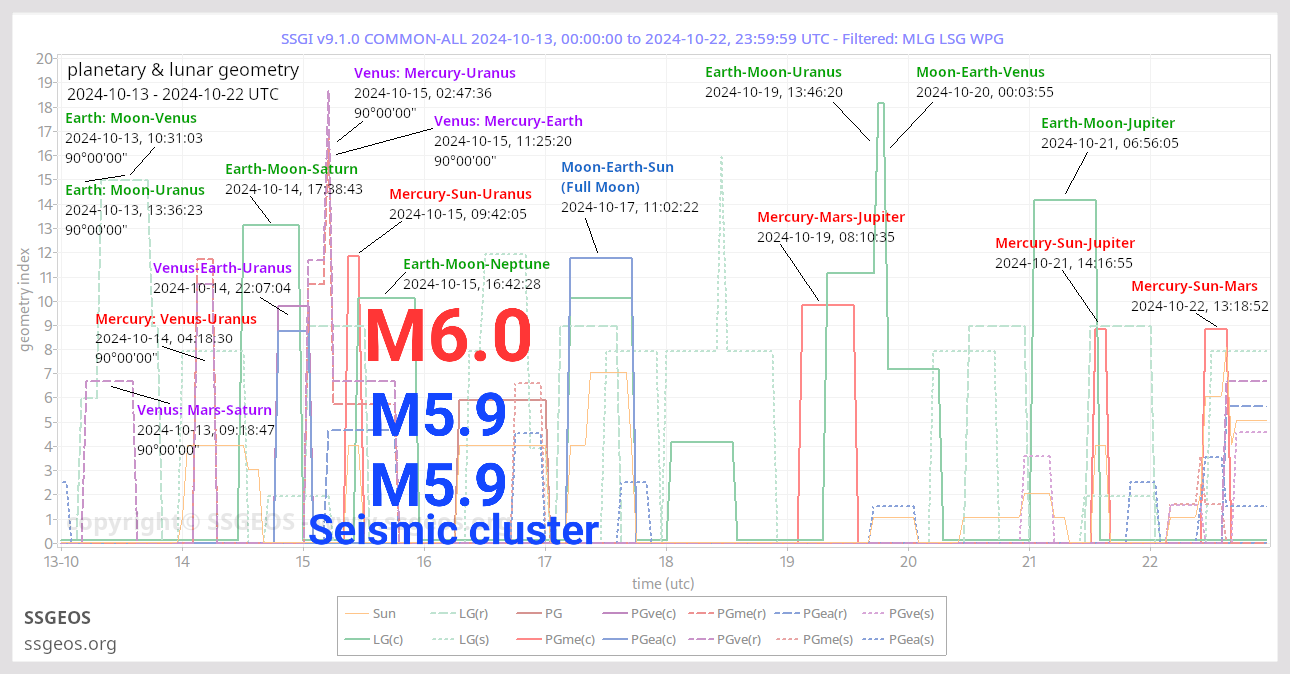Toggle the LG(s) series in the legend
This screenshot has width=1290, height=674.
point(446,639)
